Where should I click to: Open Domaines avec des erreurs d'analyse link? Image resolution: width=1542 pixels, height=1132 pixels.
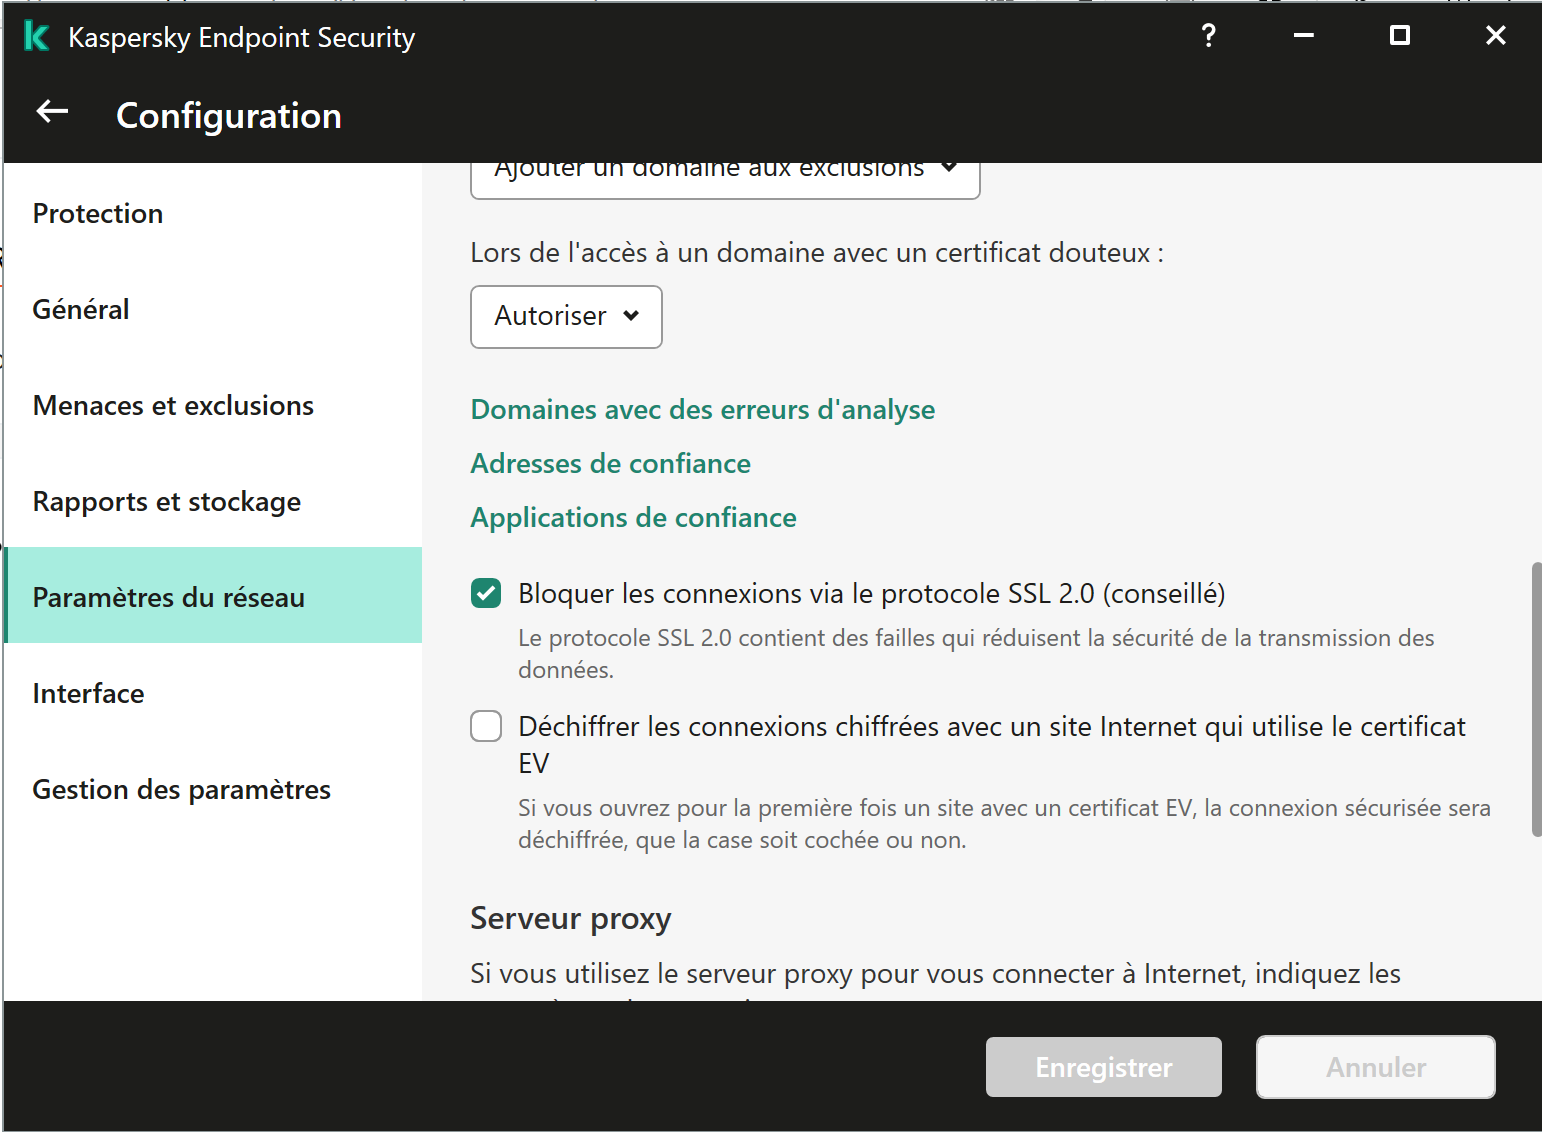(x=703, y=410)
